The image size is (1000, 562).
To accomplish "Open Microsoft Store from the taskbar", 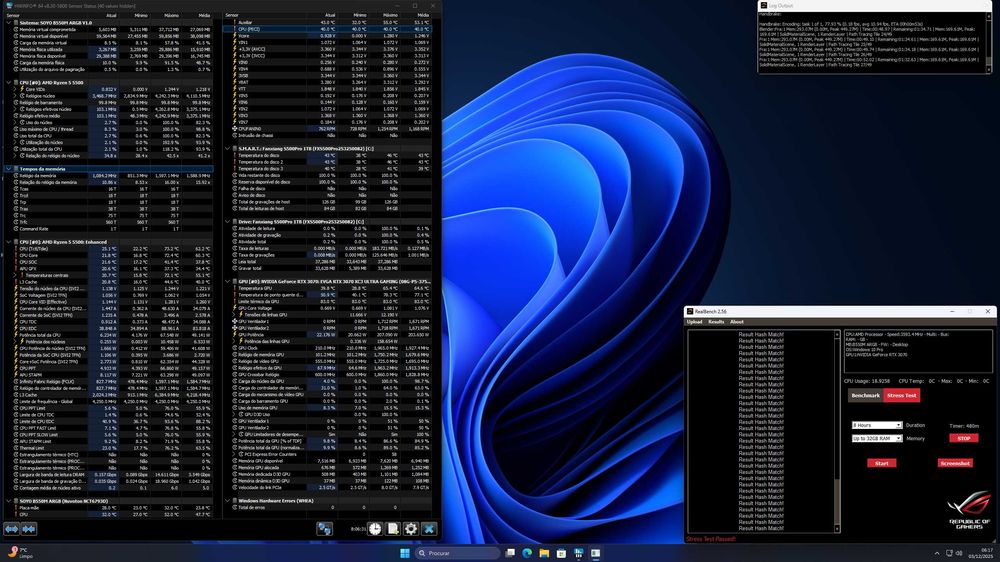I will point(561,553).
